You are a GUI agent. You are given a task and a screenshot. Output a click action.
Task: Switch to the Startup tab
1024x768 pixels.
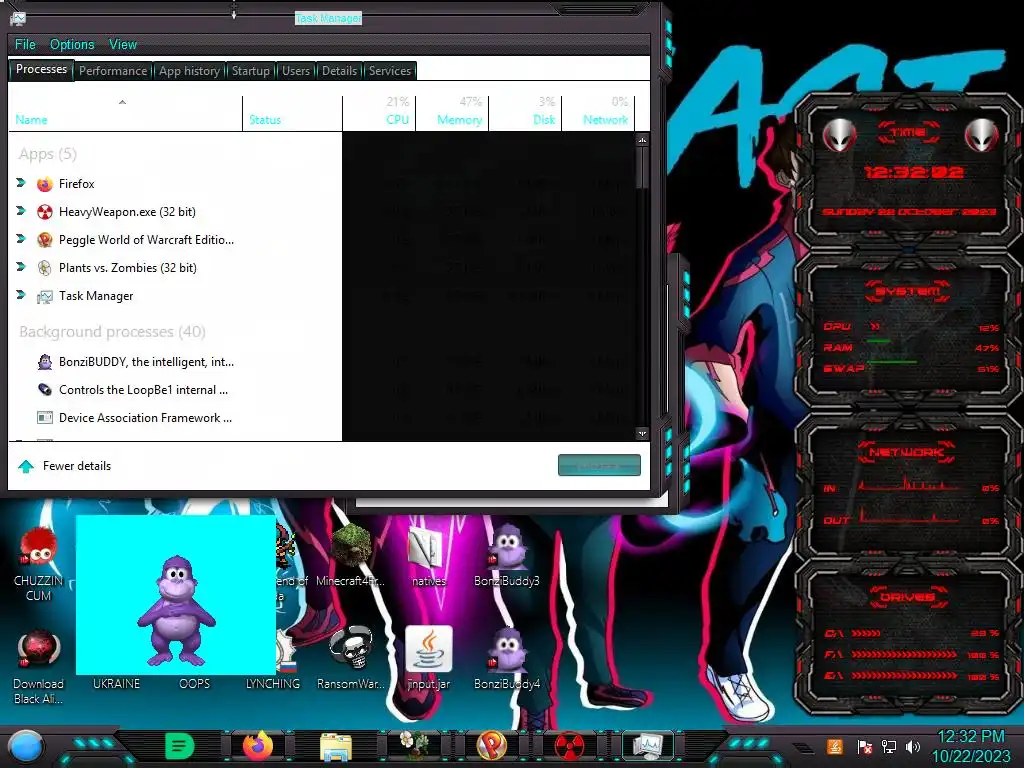pos(251,71)
